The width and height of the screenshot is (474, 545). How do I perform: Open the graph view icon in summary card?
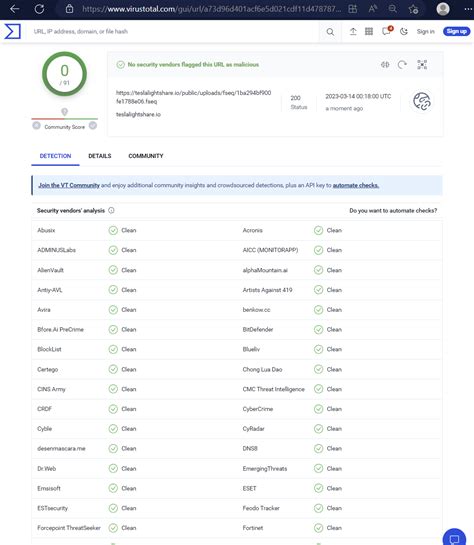[x=422, y=65]
